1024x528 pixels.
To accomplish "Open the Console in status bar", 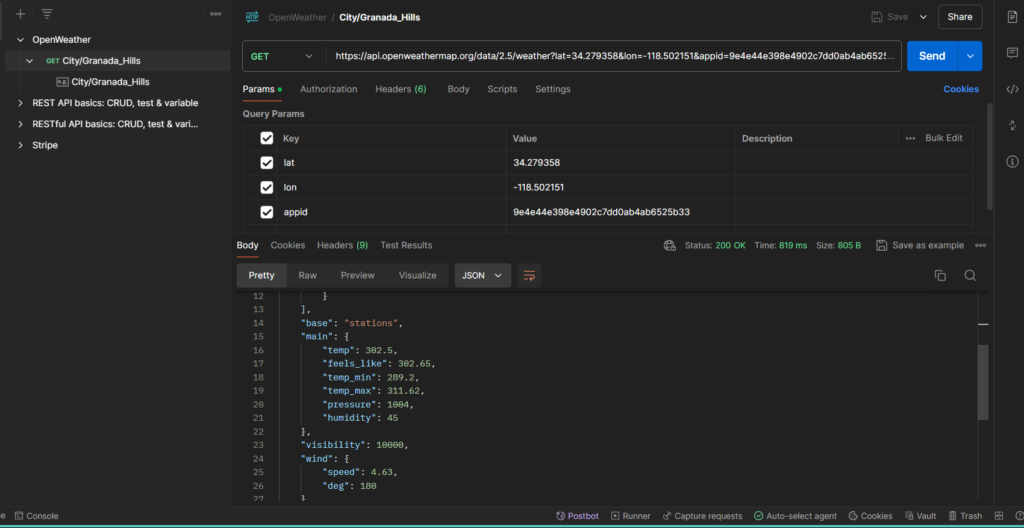I will [36, 516].
